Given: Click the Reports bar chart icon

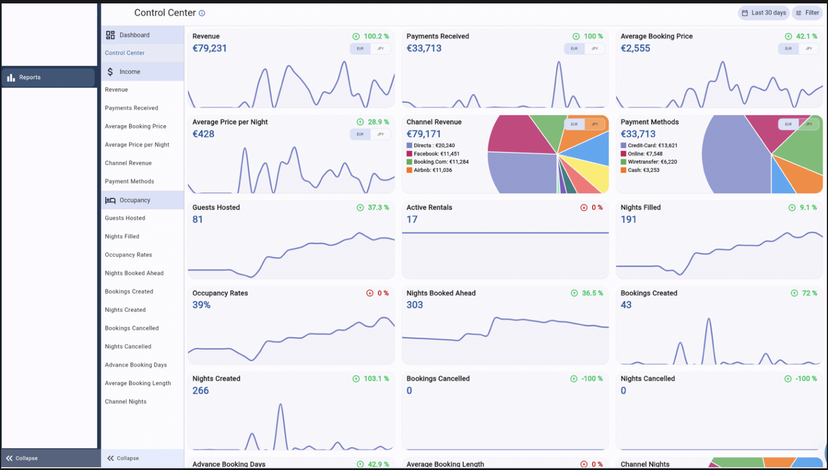Looking at the screenshot, I should 11,77.
